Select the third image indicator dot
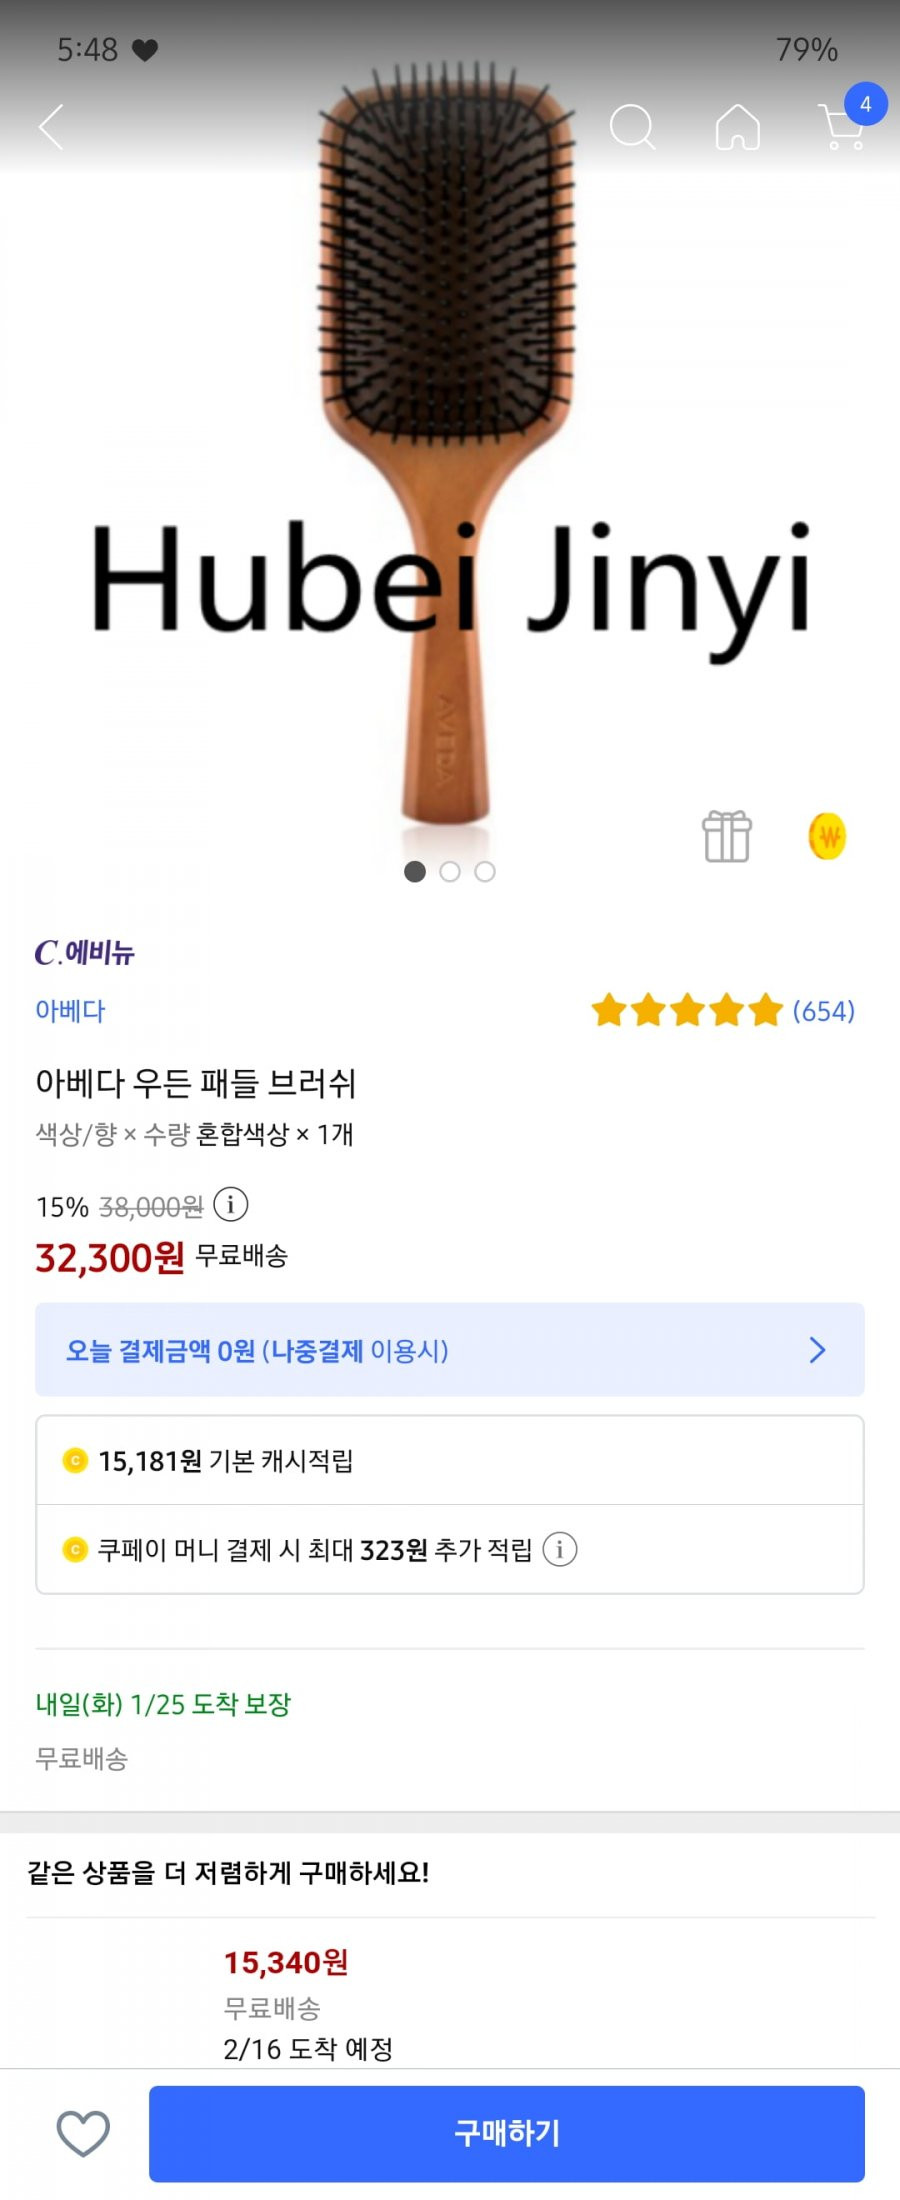900x2200 pixels. tap(485, 872)
